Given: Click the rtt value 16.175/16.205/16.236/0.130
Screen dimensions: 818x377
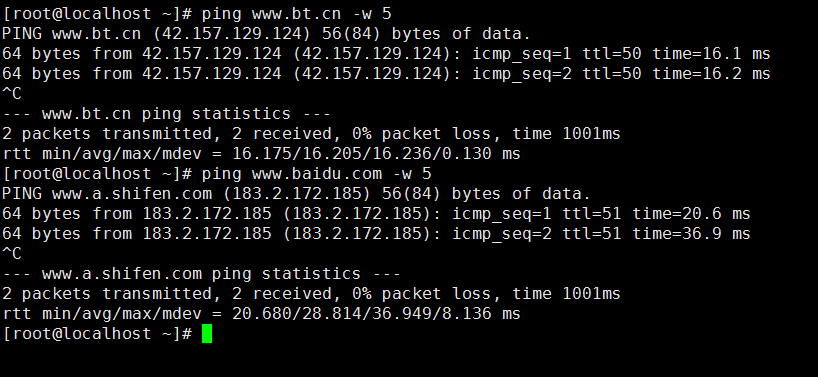Looking at the screenshot, I should tap(362, 154).
